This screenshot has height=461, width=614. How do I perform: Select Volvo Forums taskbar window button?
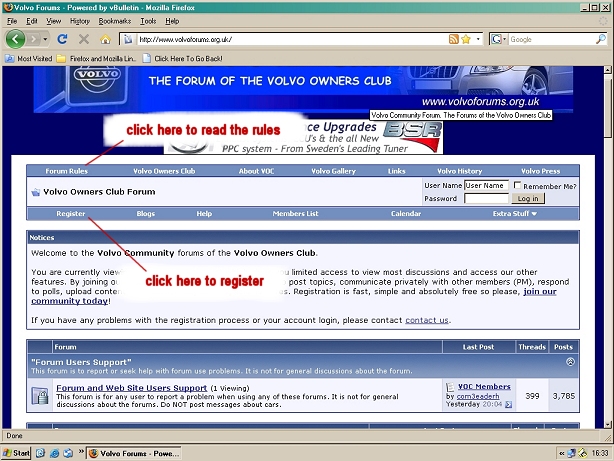point(134,453)
